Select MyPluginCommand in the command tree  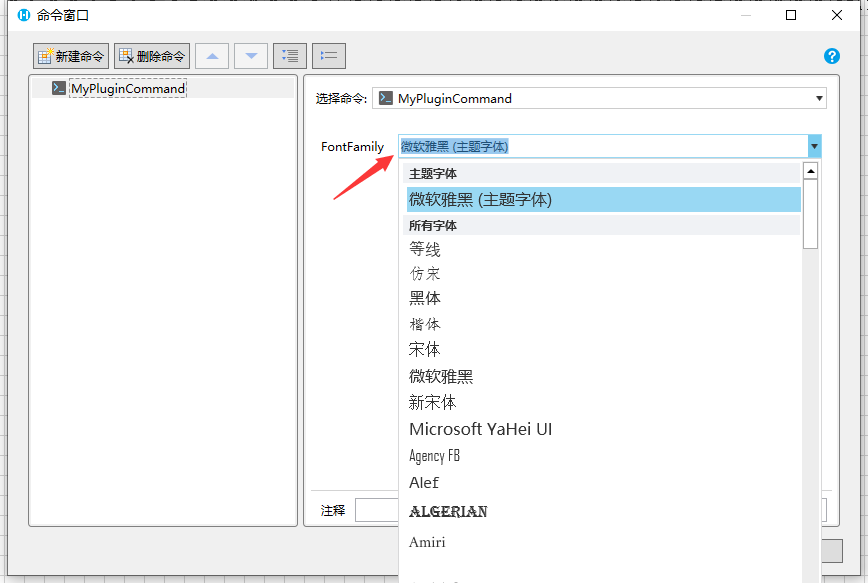tap(128, 89)
